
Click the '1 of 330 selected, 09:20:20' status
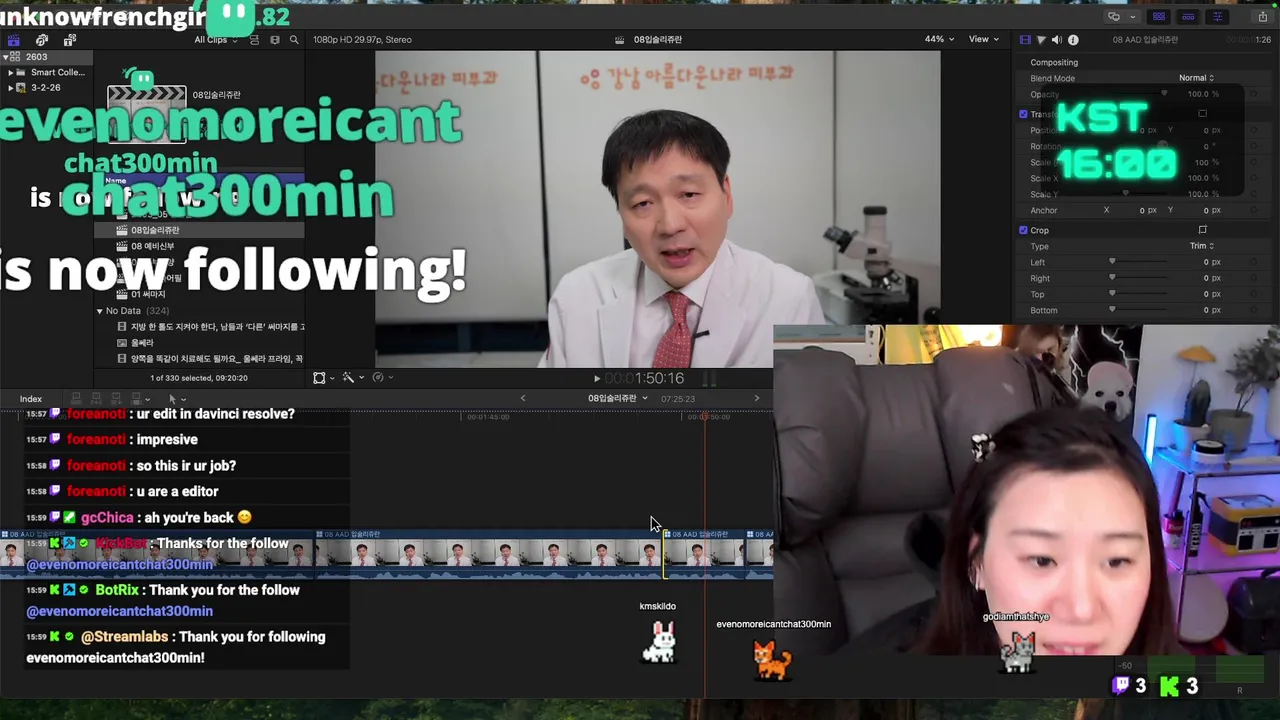tap(199, 378)
